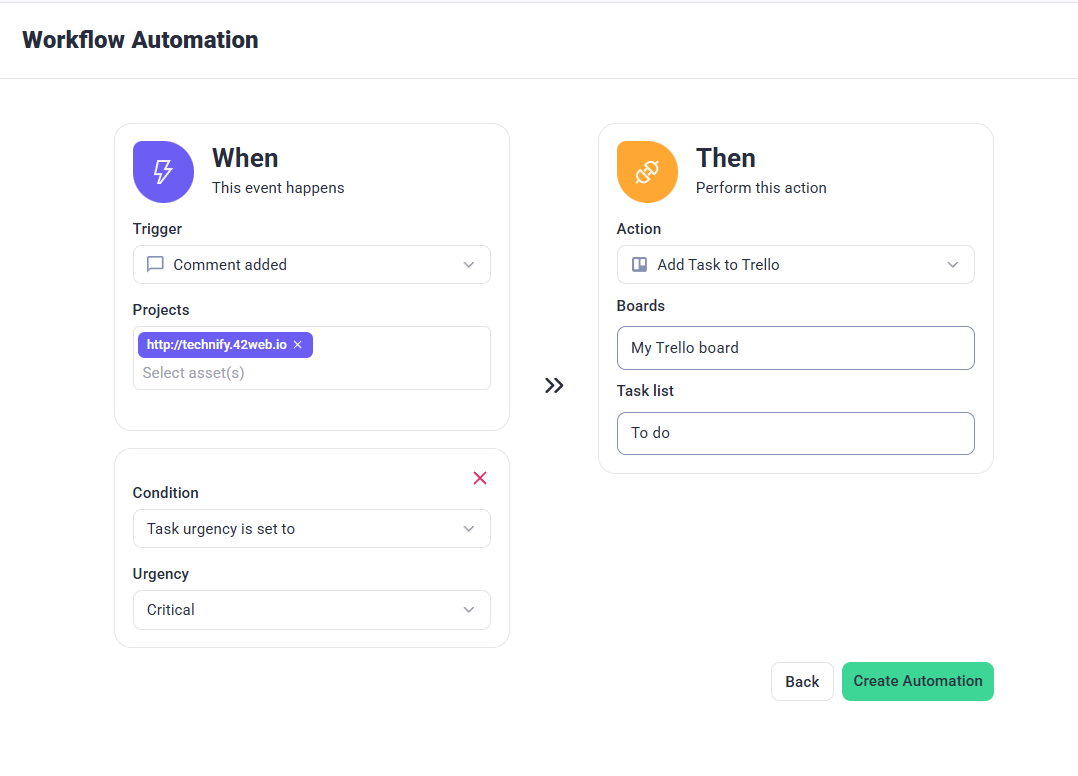1078x776 pixels.
Task: Click the Workflow Automation page title
Action: click(x=140, y=40)
